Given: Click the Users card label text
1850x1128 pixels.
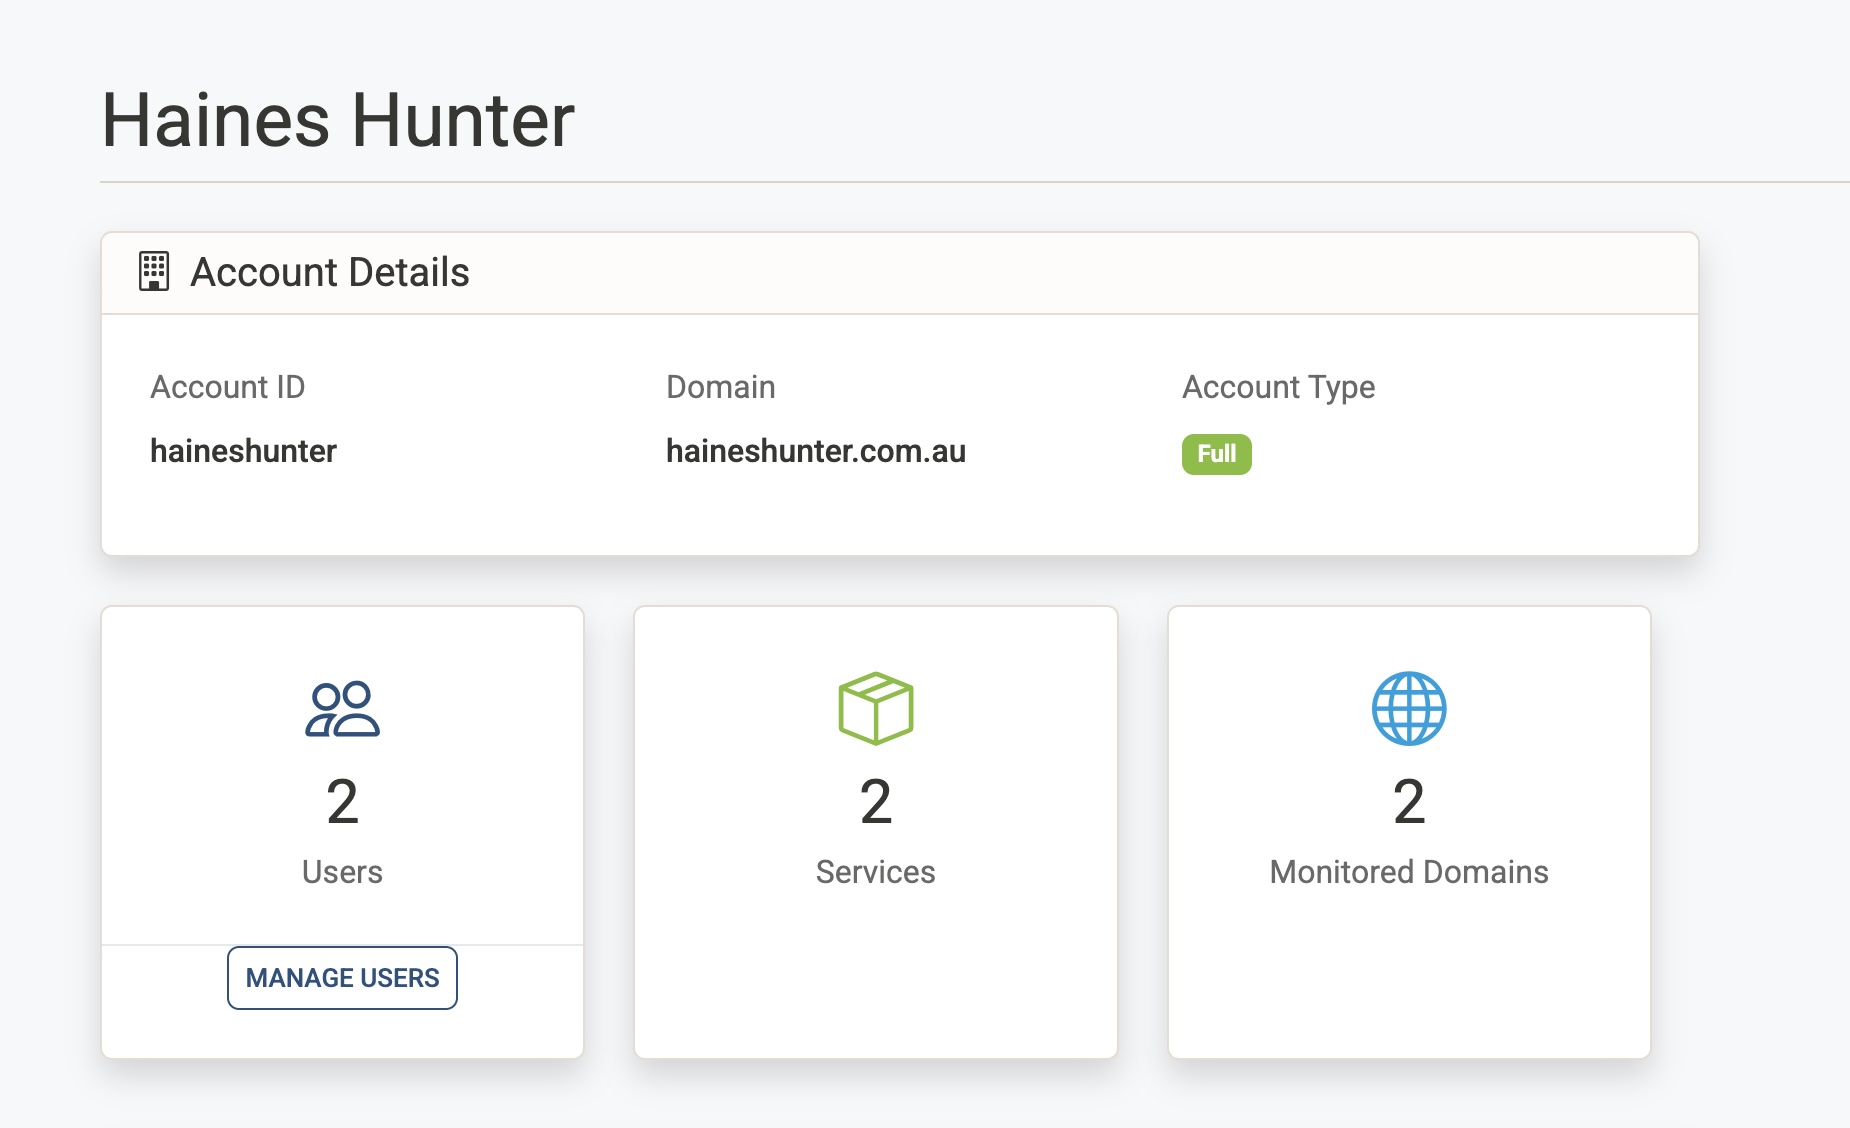Looking at the screenshot, I should click(341, 871).
